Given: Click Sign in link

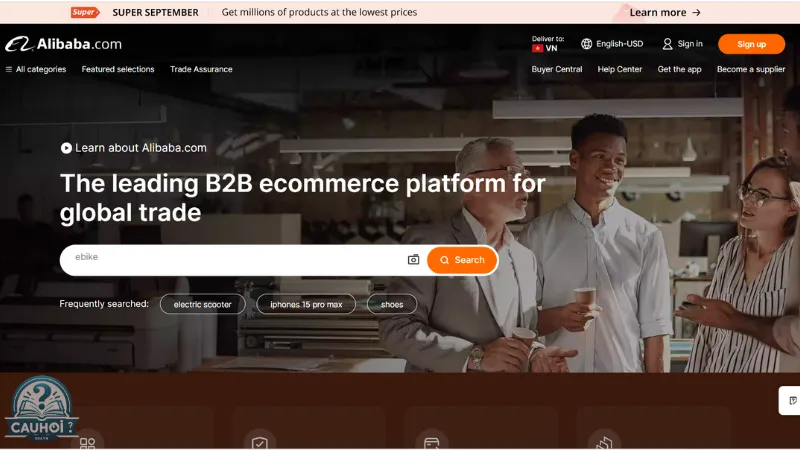Looking at the screenshot, I should [690, 44].
